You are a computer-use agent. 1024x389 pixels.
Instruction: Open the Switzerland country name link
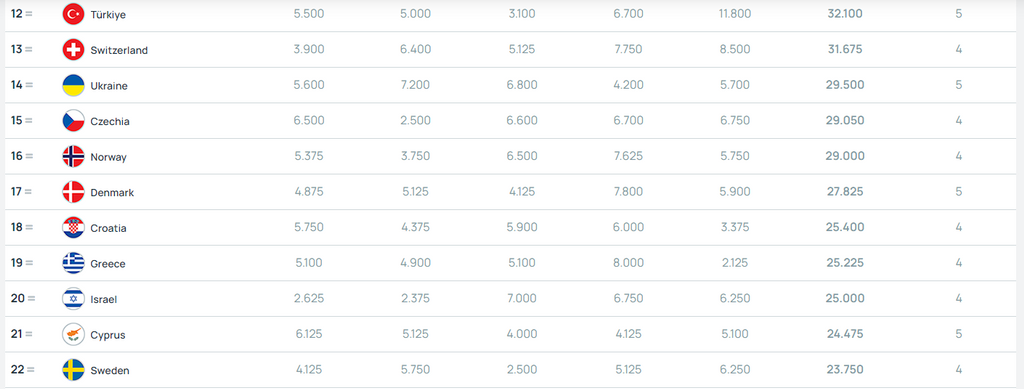pyautogui.click(x=120, y=50)
